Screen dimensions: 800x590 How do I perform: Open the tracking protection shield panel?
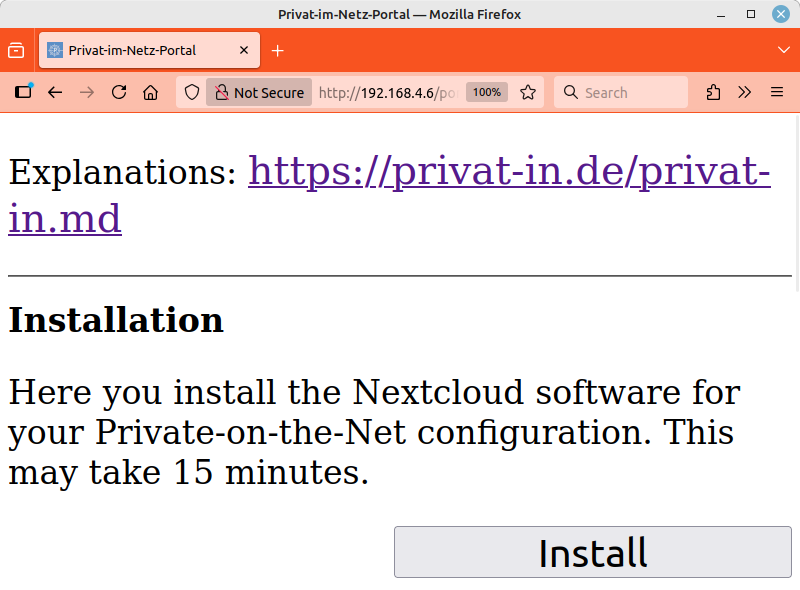tap(193, 92)
